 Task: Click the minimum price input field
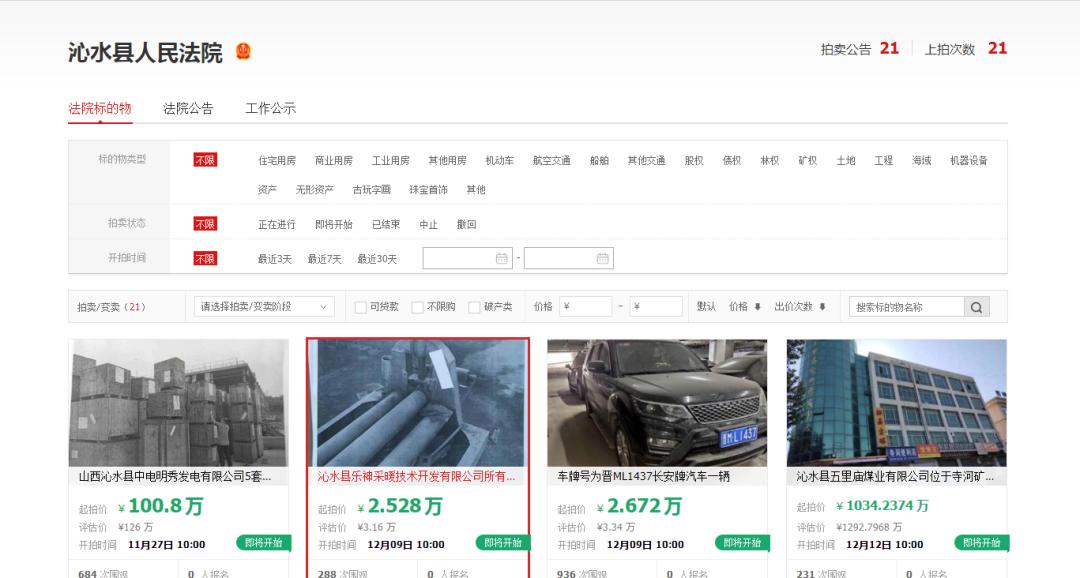(586, 307)
